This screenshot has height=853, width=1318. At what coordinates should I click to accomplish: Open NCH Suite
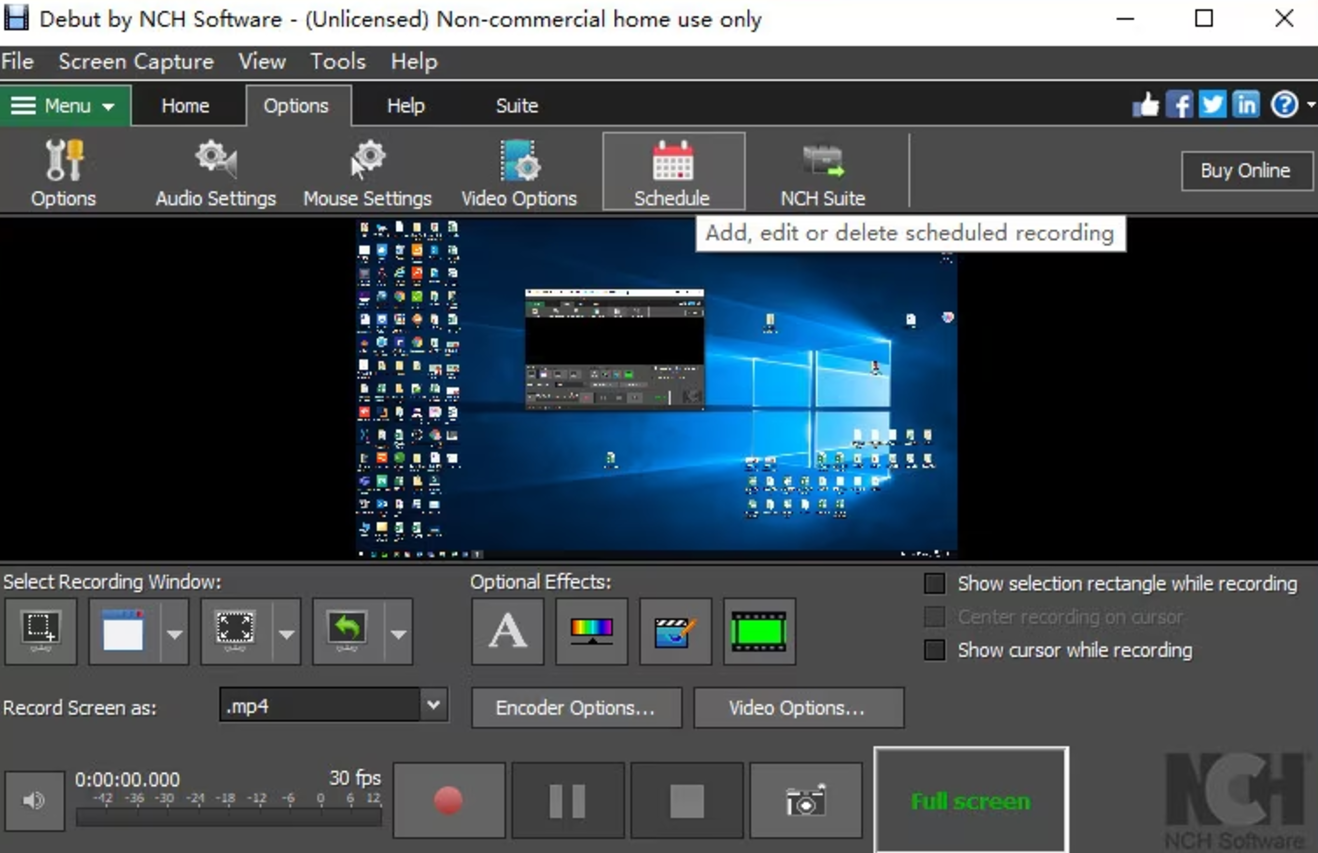822,170
